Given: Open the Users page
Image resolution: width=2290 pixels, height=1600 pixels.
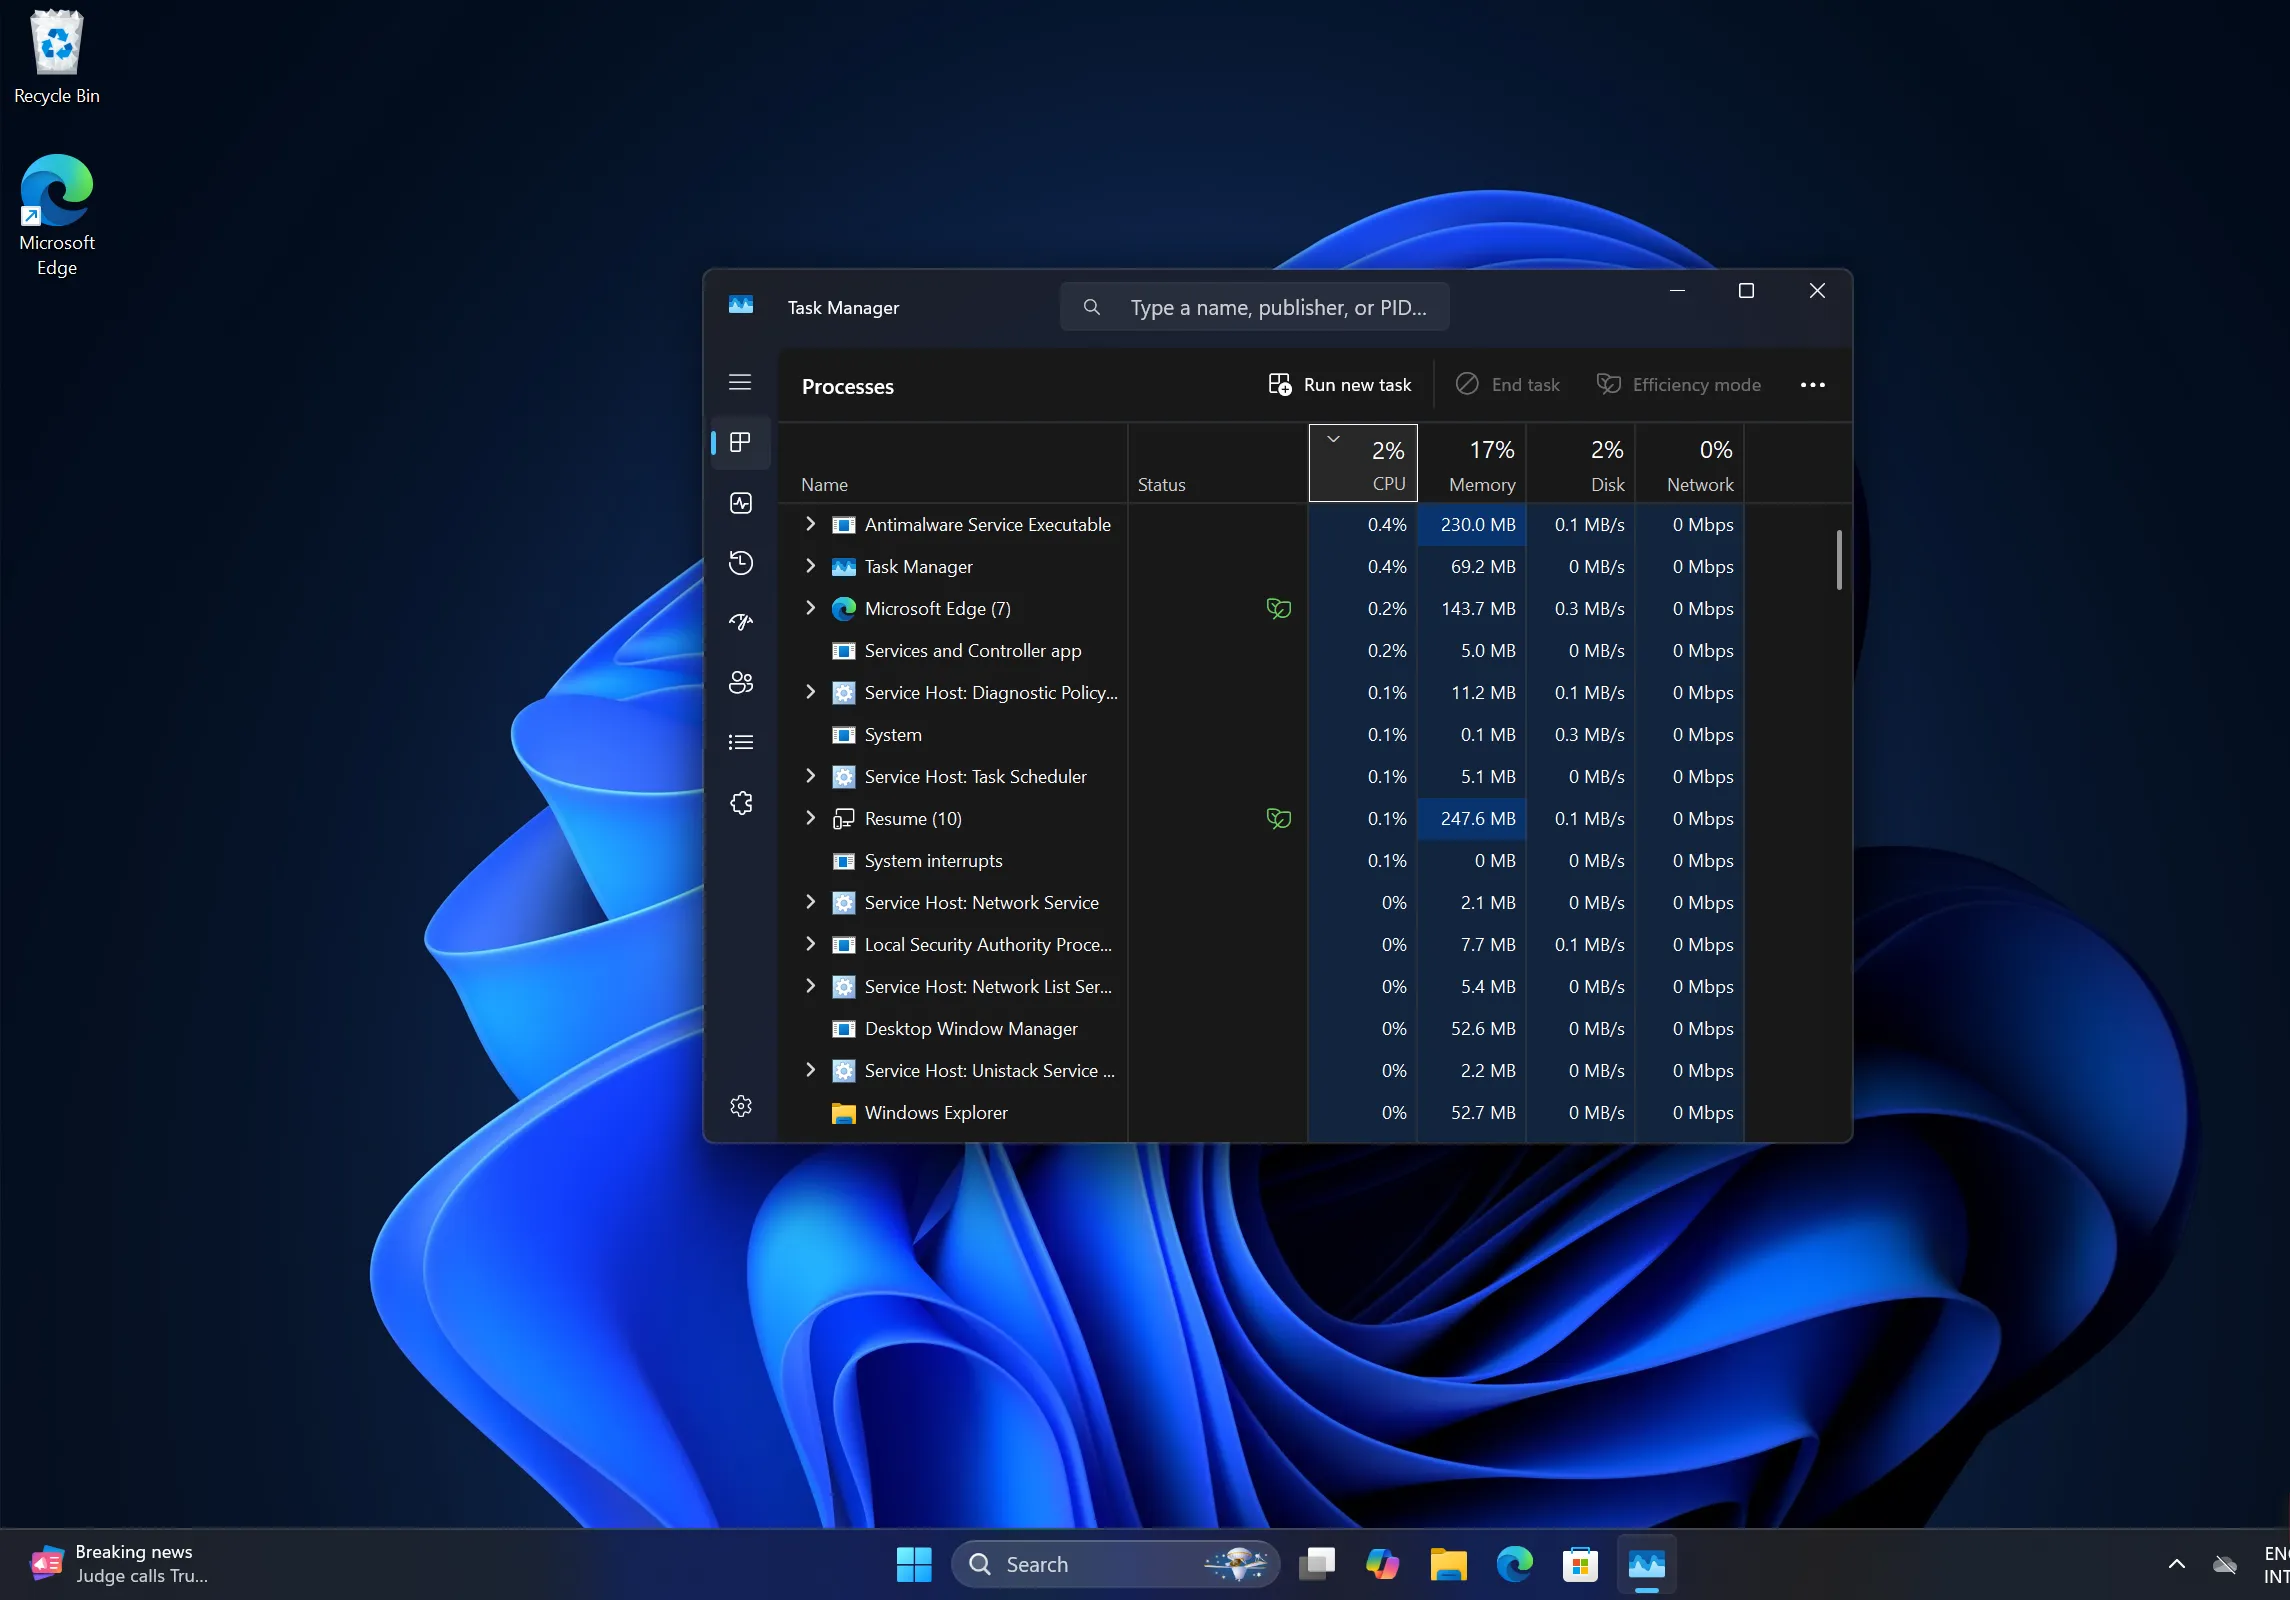Looking at the screenshot, I should (x=740, y=683).
